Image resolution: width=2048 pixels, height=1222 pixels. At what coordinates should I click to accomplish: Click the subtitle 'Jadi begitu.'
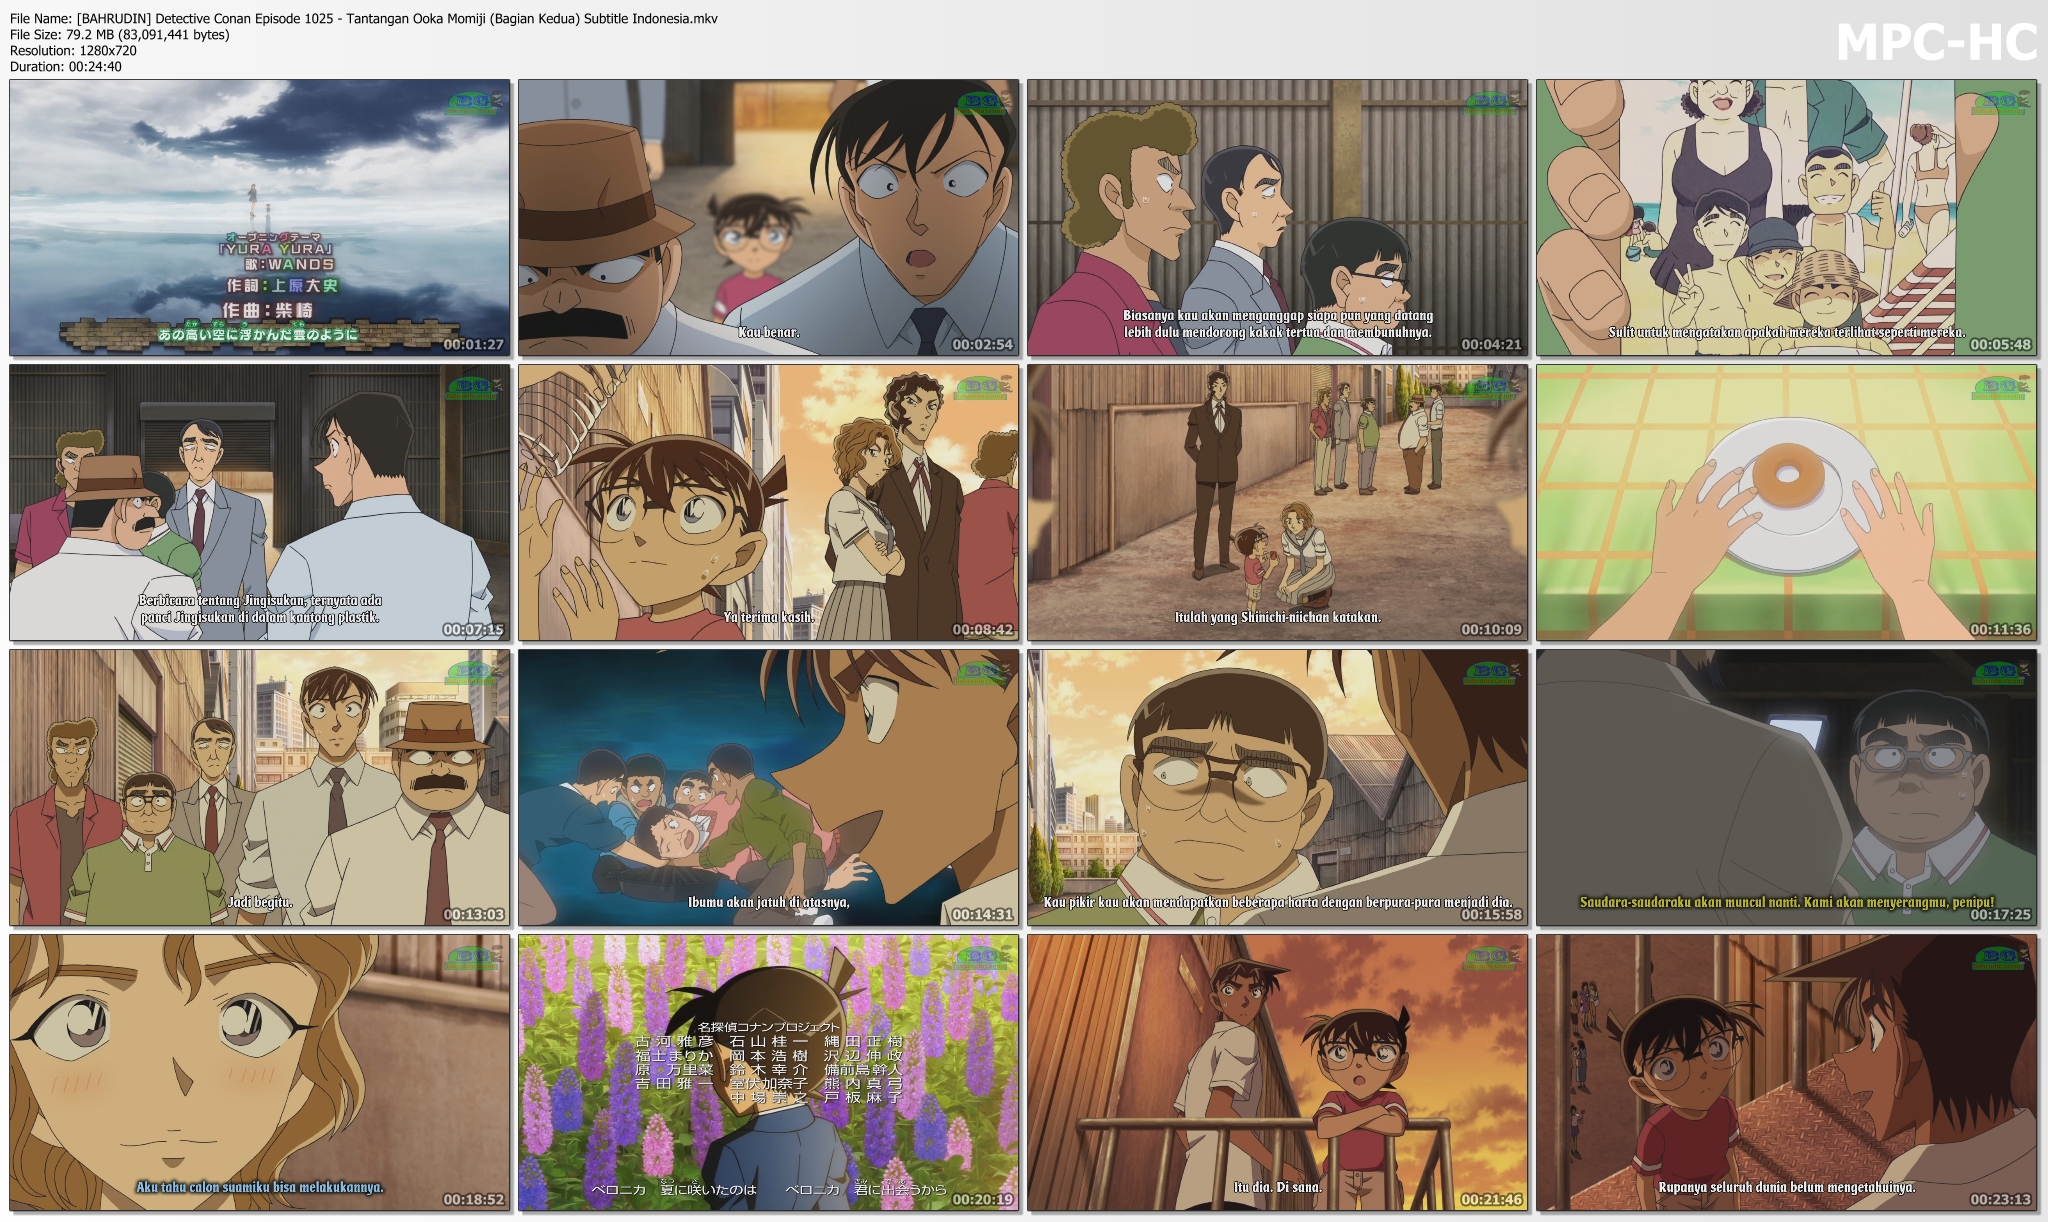[260, 902]
